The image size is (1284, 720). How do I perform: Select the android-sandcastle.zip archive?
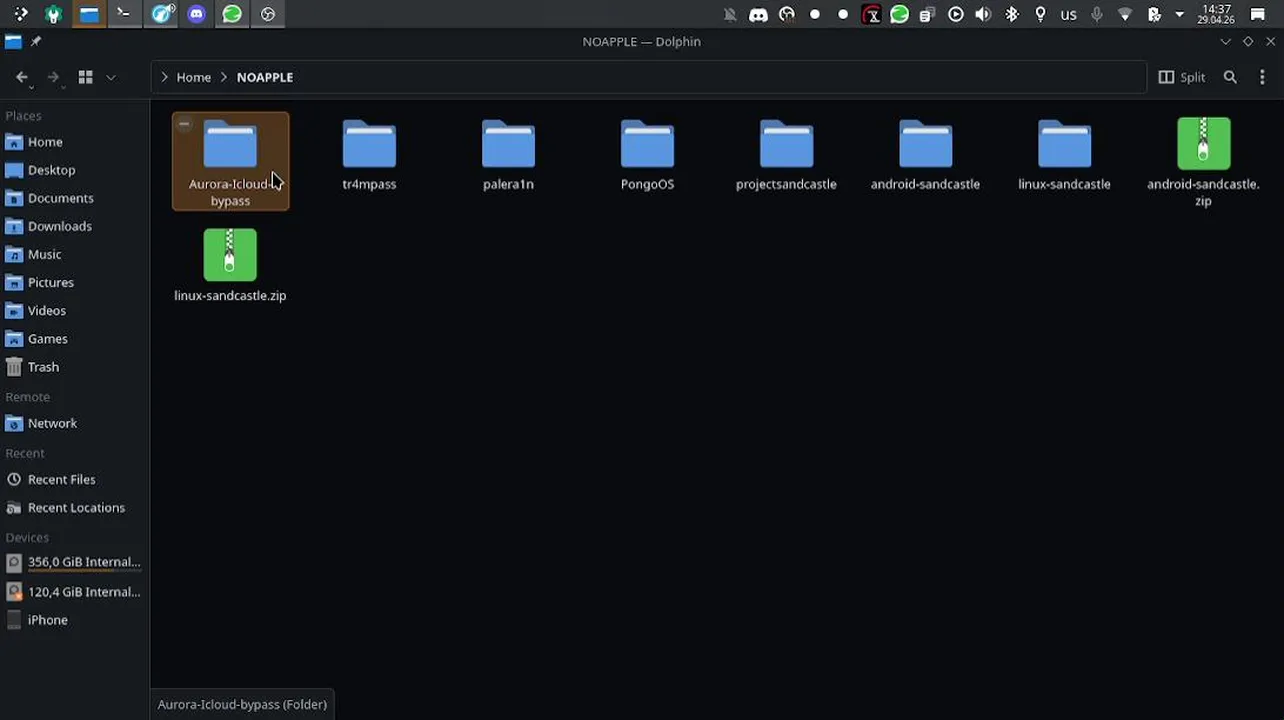[x=1203, y=162]
